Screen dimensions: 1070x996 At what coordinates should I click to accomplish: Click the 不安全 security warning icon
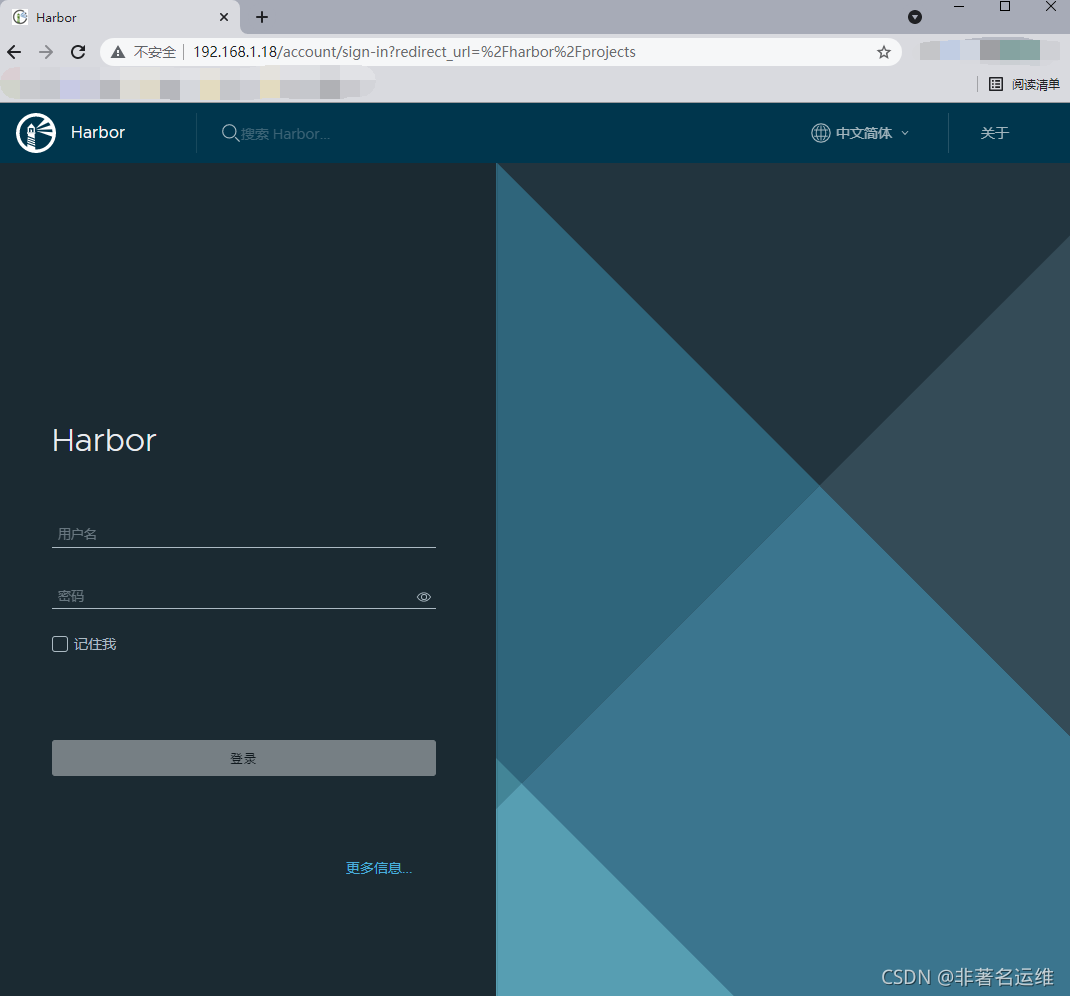(x=118, y=52)
